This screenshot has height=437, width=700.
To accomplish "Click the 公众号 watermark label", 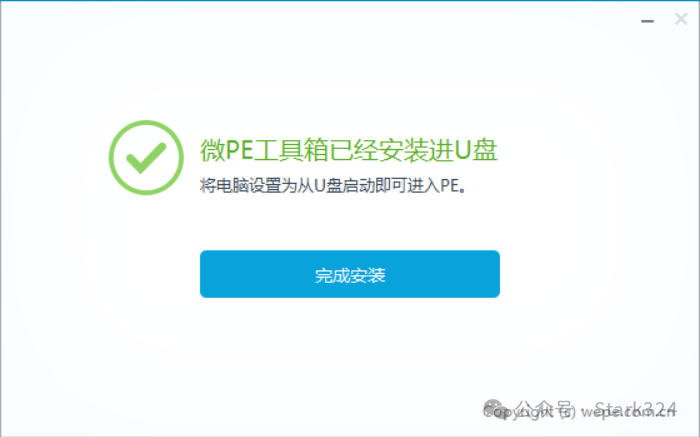I will [544, 408].
